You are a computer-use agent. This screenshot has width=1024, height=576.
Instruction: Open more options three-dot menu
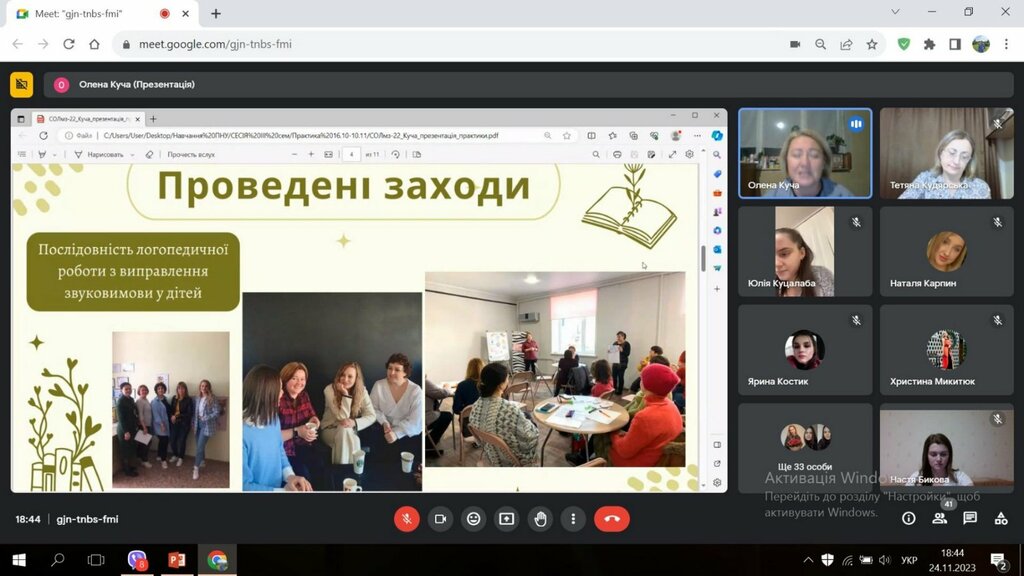point(573,519)
